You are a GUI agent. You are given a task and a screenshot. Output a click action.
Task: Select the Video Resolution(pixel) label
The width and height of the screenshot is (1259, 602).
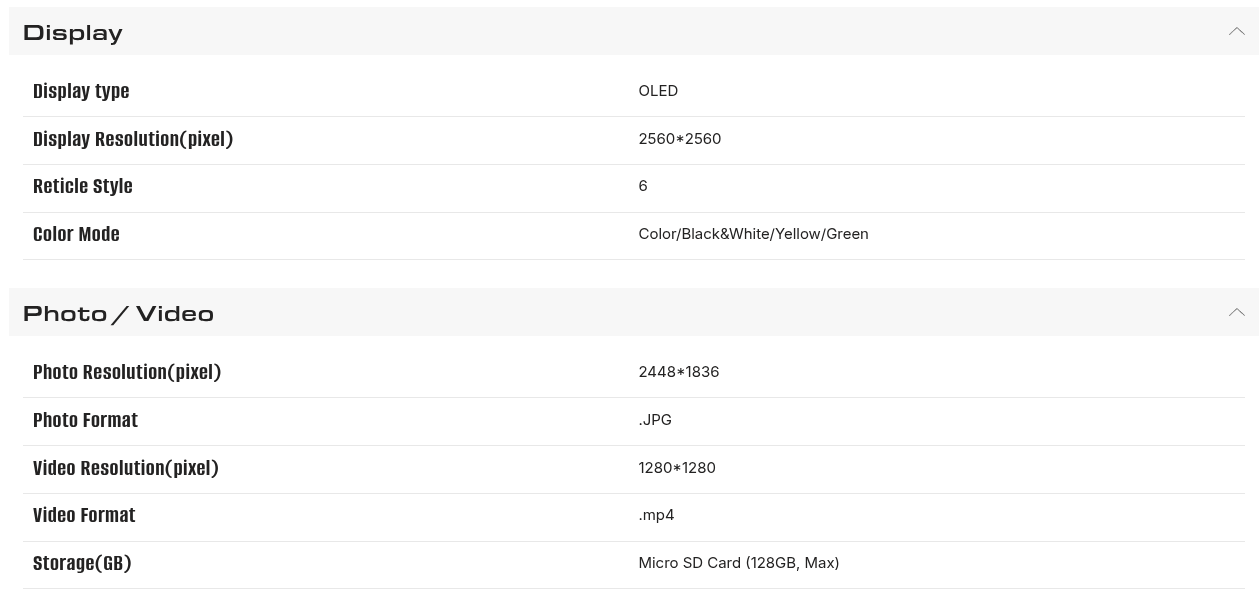pyautogui.click(x=126, y=468)
